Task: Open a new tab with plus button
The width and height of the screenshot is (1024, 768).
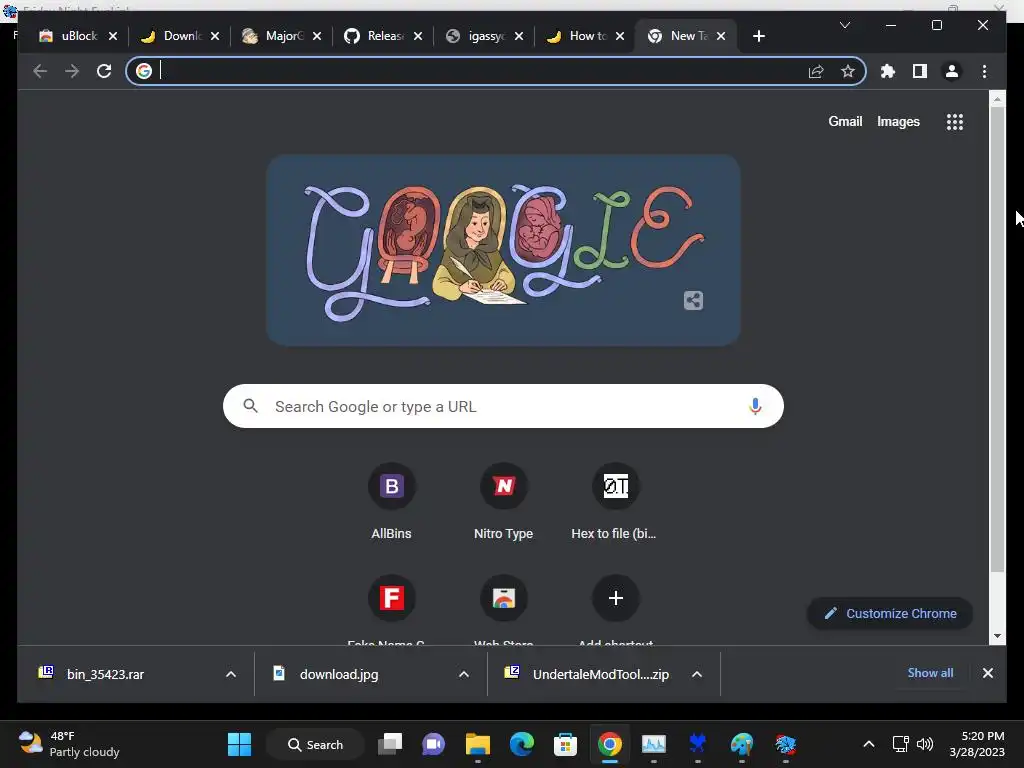Action: 758,36
